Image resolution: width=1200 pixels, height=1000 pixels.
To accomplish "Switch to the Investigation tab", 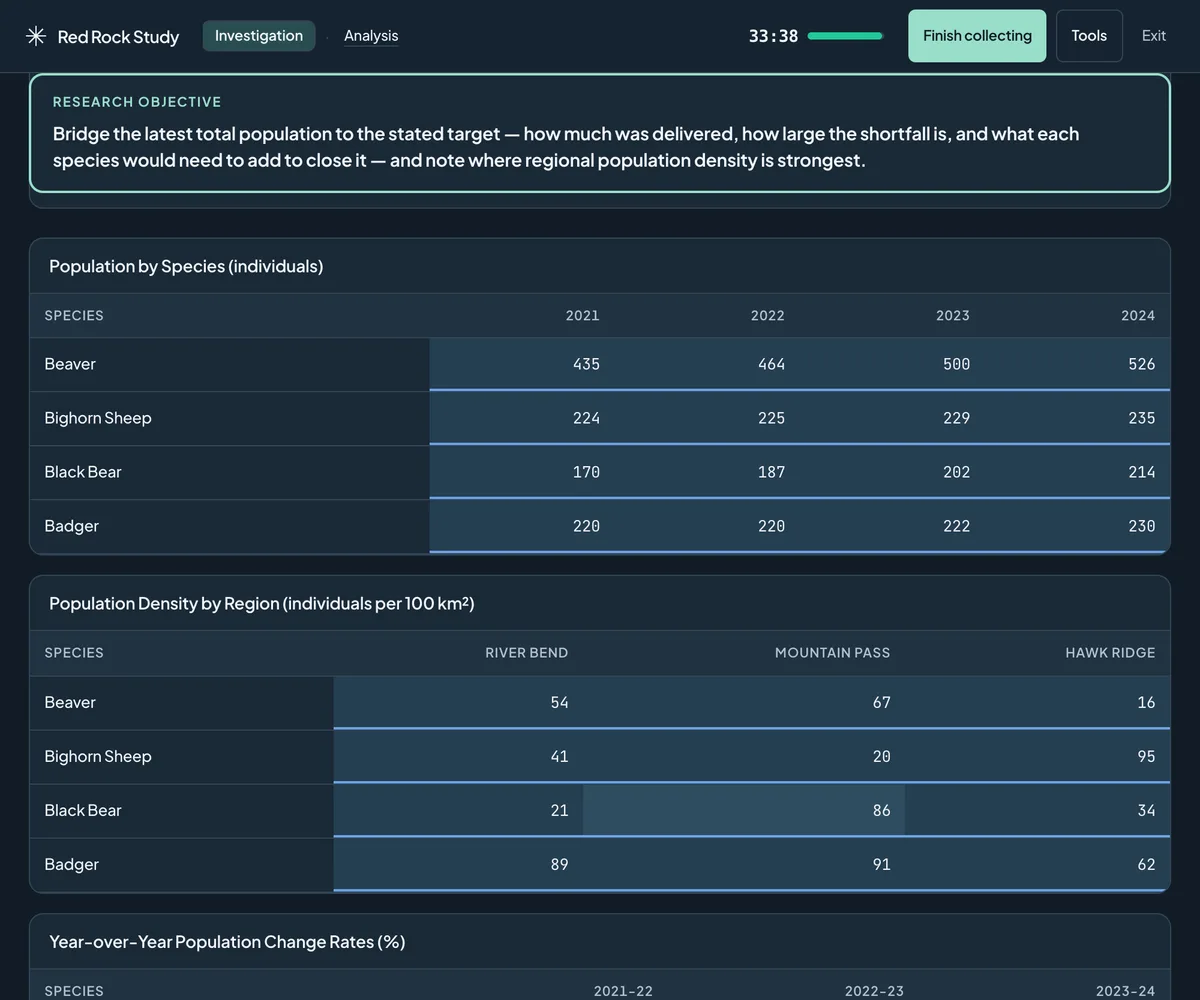I will point(259,36).
